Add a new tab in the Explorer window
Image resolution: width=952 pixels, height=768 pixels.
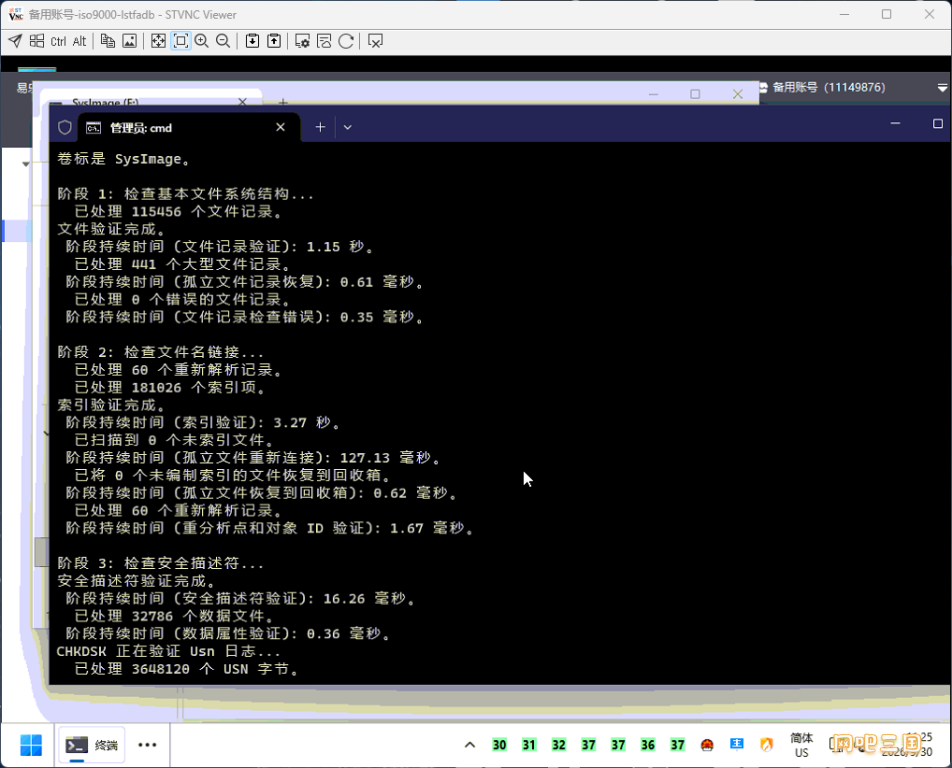click(x=283, y=102)
